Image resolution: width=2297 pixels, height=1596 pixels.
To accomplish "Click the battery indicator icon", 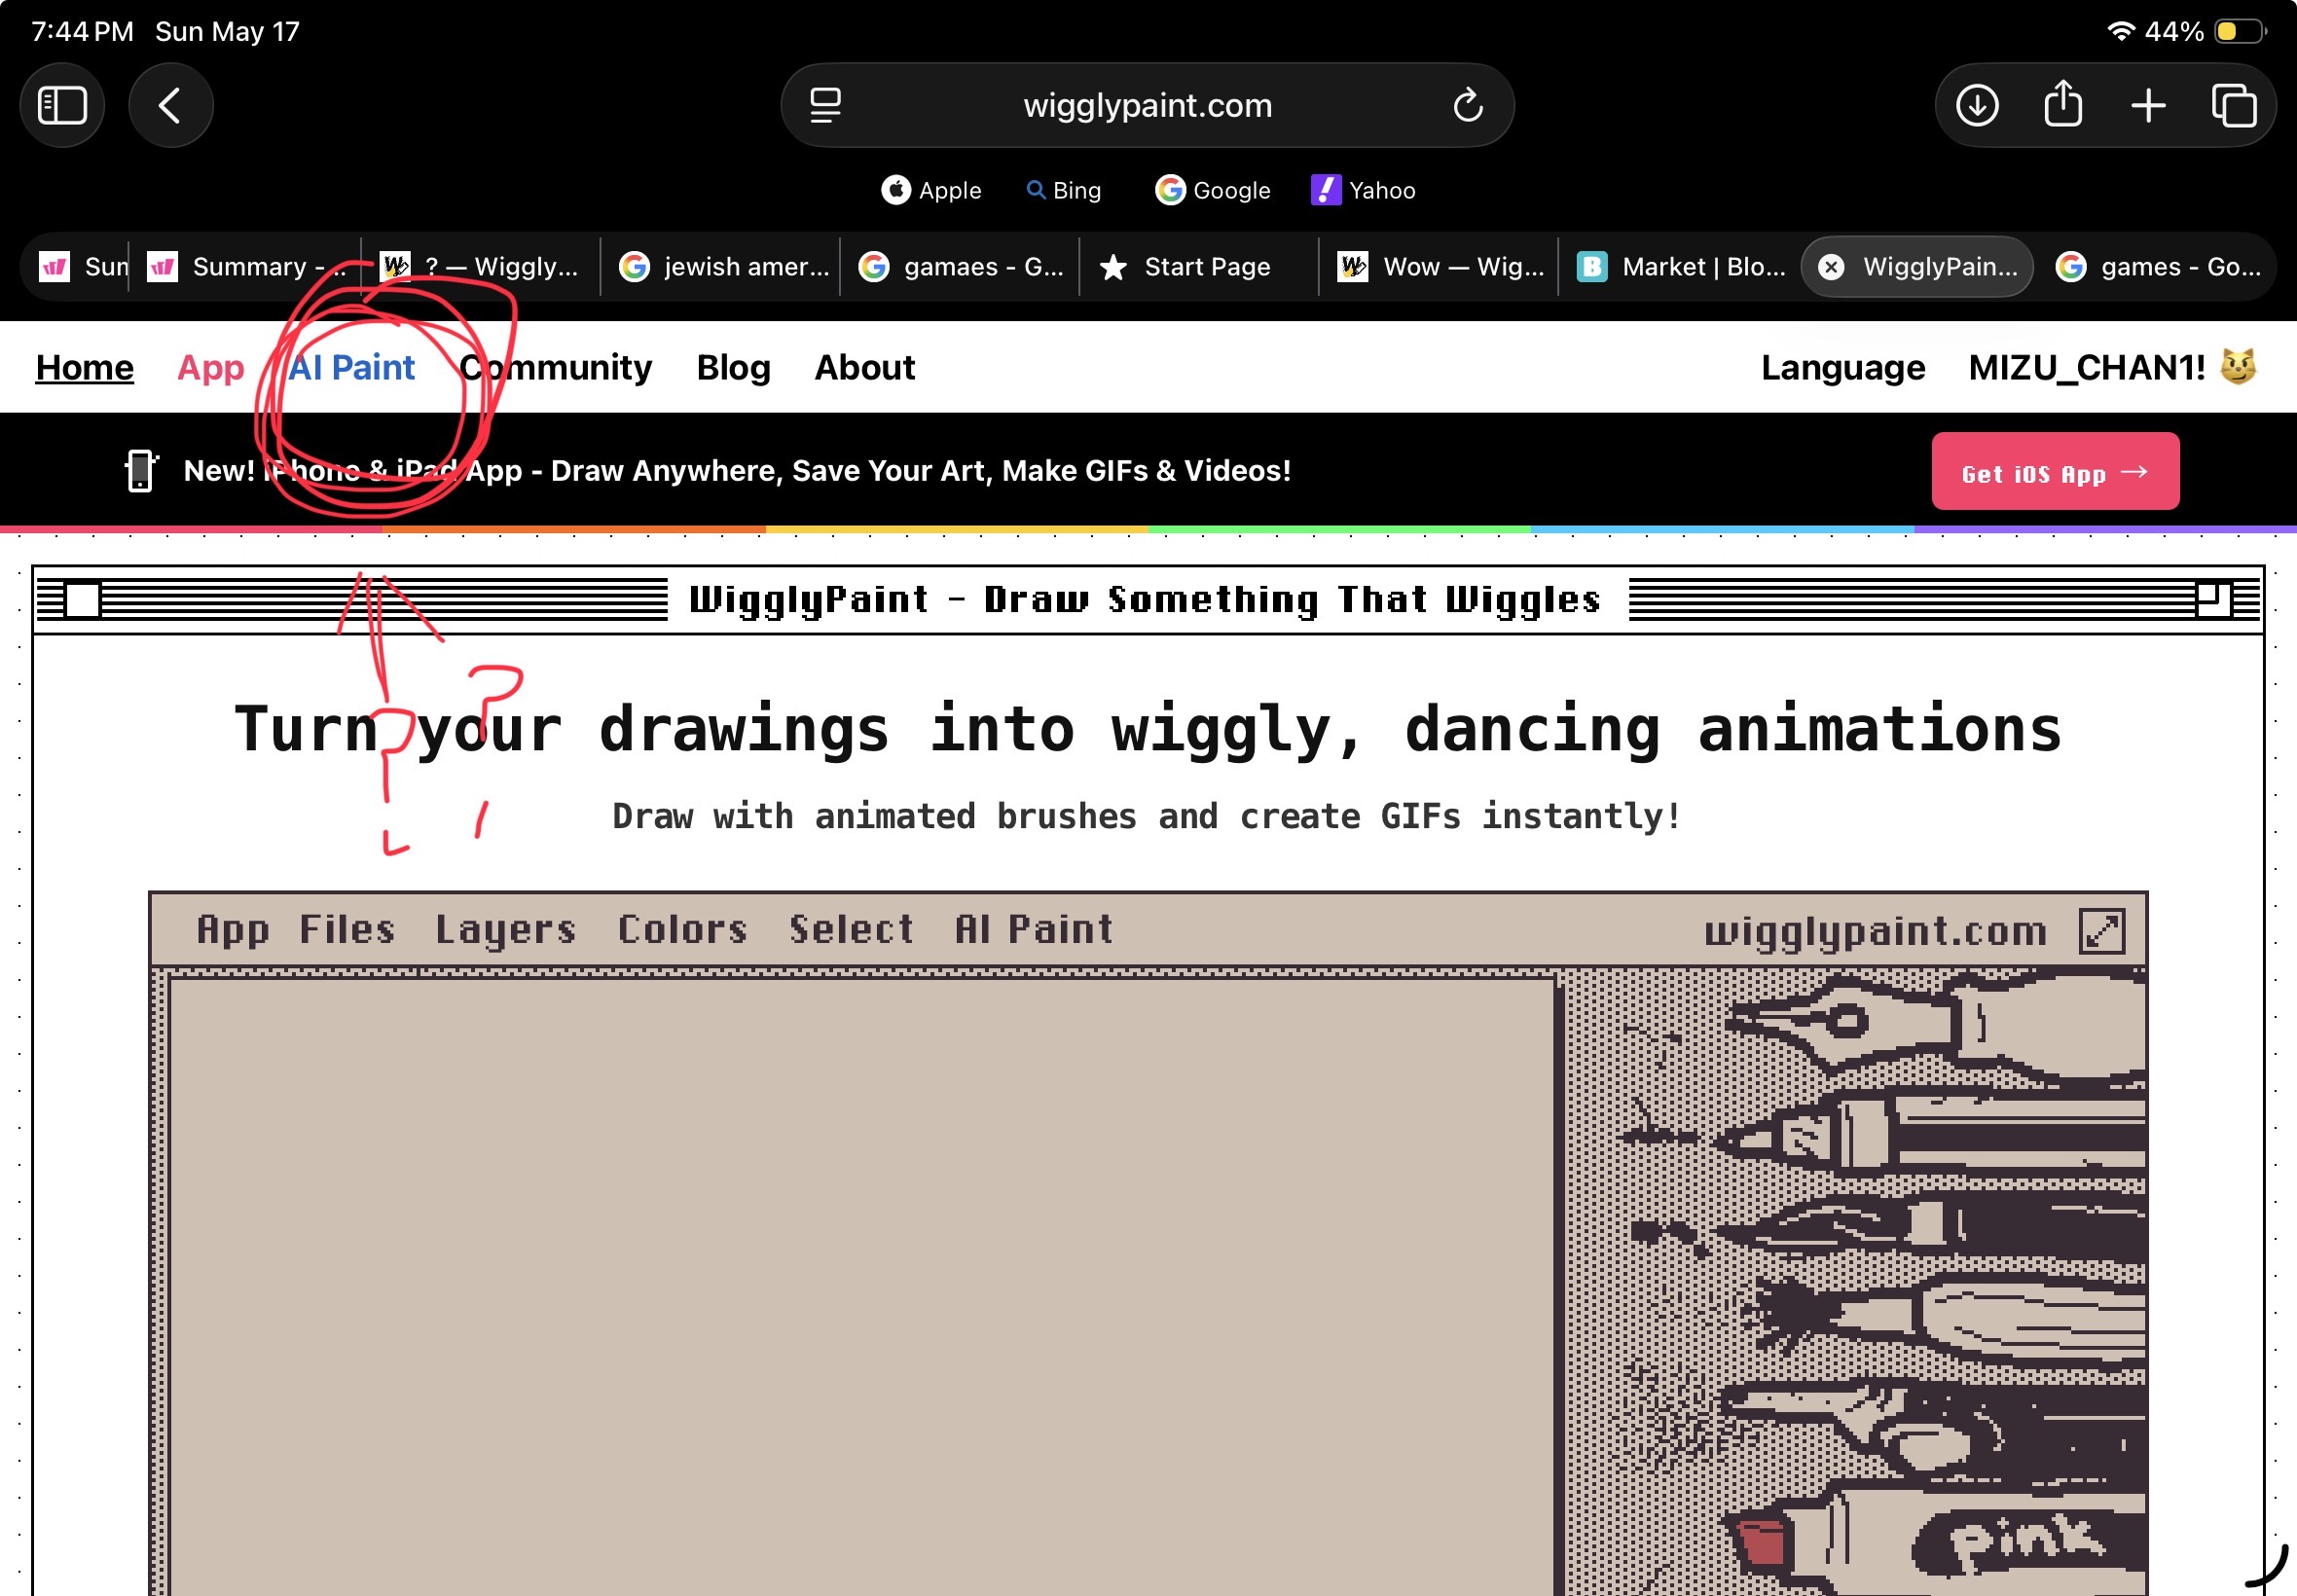I will pos(2239,31).
